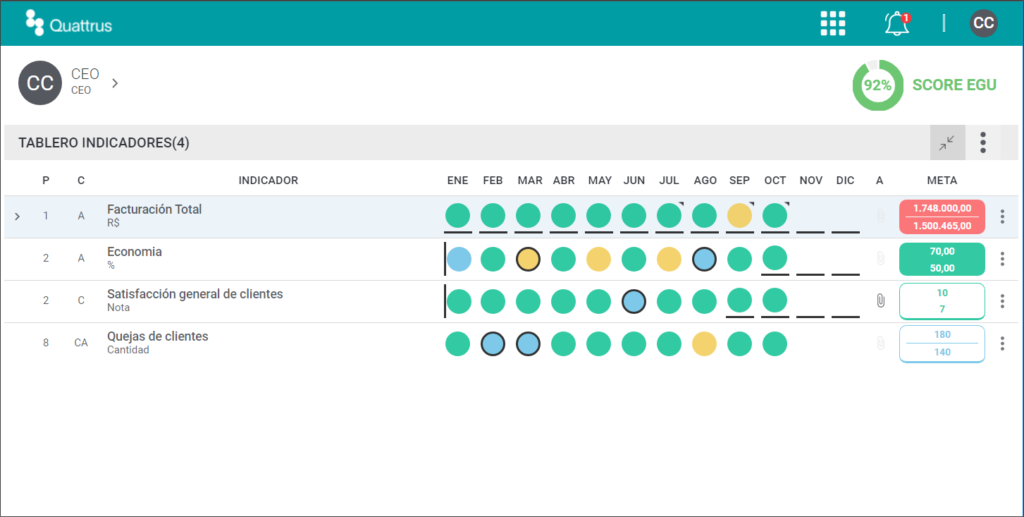Click the red META box 1.748.000,00

[x=942, y=217]
